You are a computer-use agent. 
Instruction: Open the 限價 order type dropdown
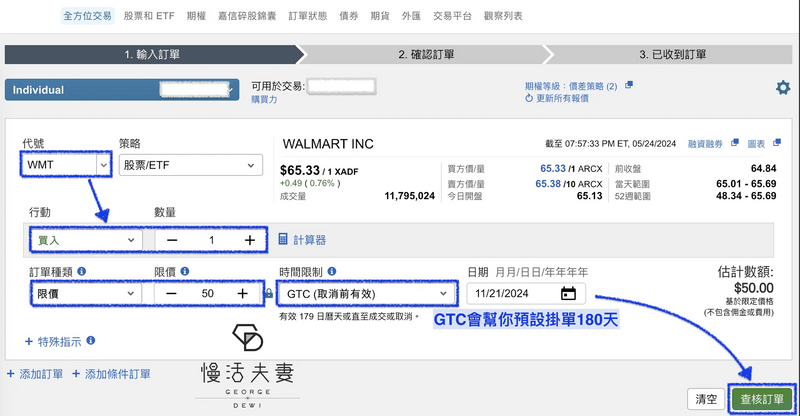[x=86, y=293]
